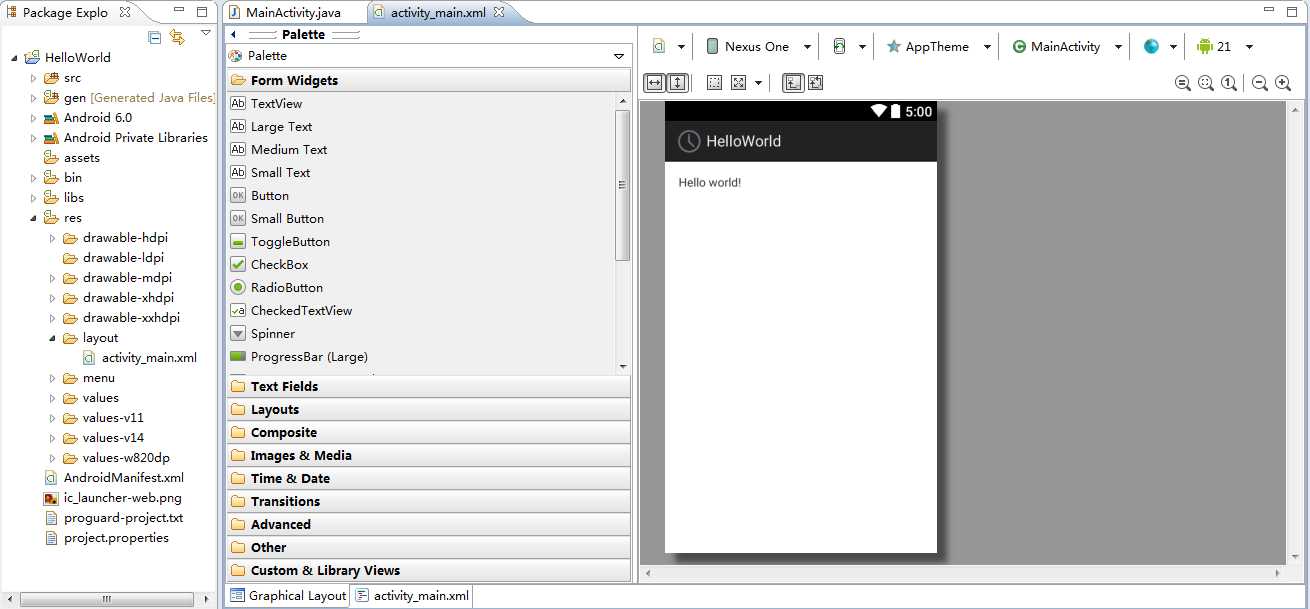Click the palette vertical scrollbar thumb

click(623, 184)
